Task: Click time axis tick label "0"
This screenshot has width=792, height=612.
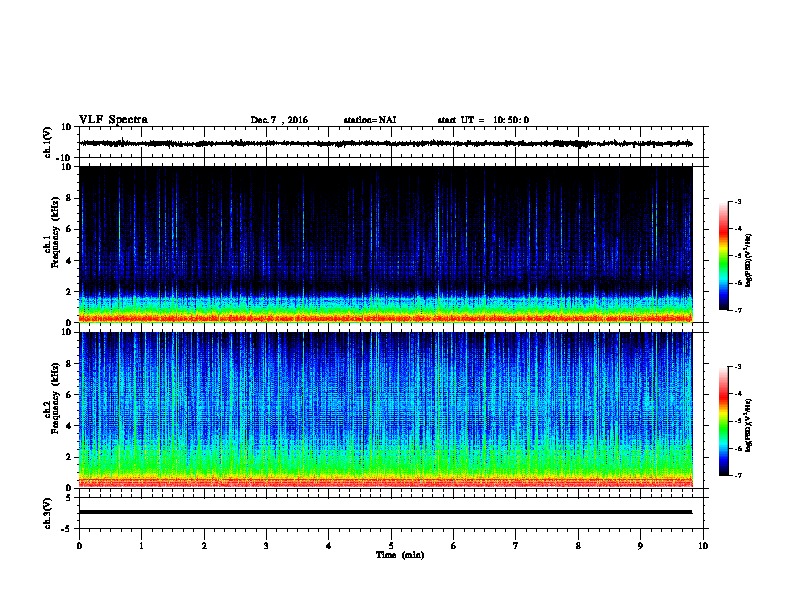Action: [79, 545]
